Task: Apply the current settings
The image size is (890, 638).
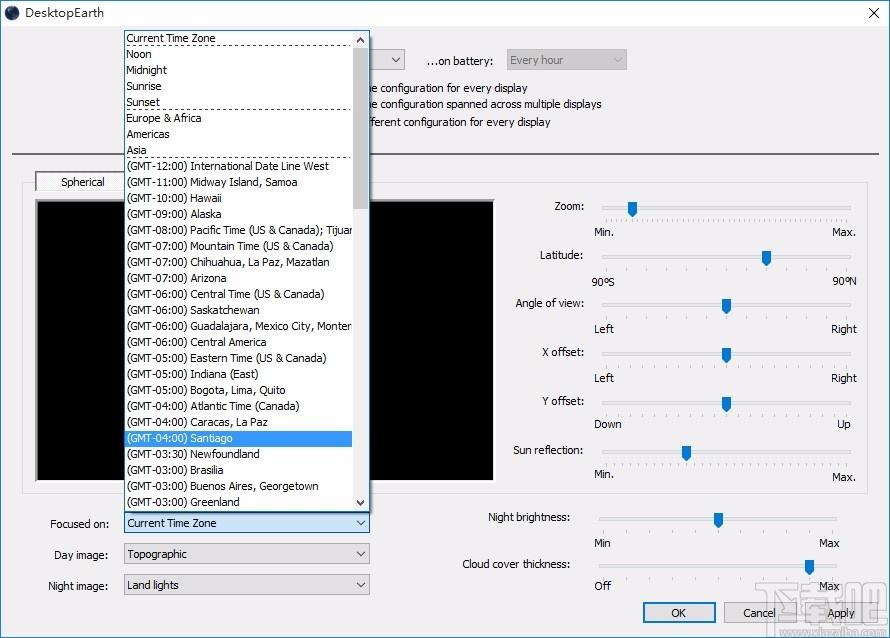Action: tap(840, 613)
